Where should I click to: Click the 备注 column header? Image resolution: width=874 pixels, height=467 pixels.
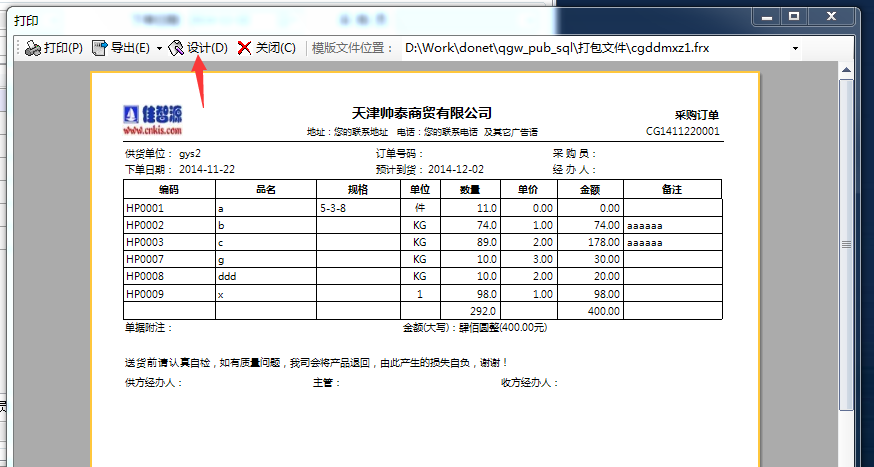pyautogui.click(x=672, y=189)
